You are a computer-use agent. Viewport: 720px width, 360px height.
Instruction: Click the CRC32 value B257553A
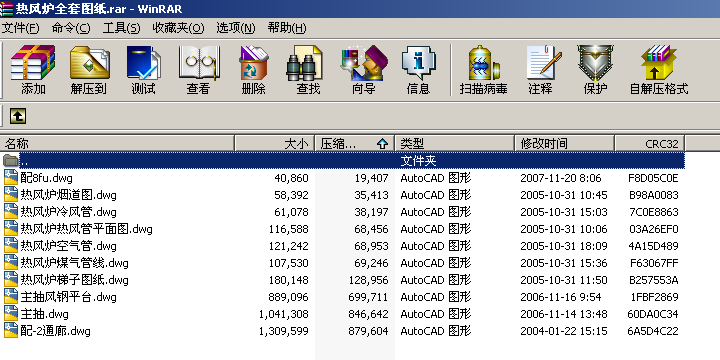point(653,280)
